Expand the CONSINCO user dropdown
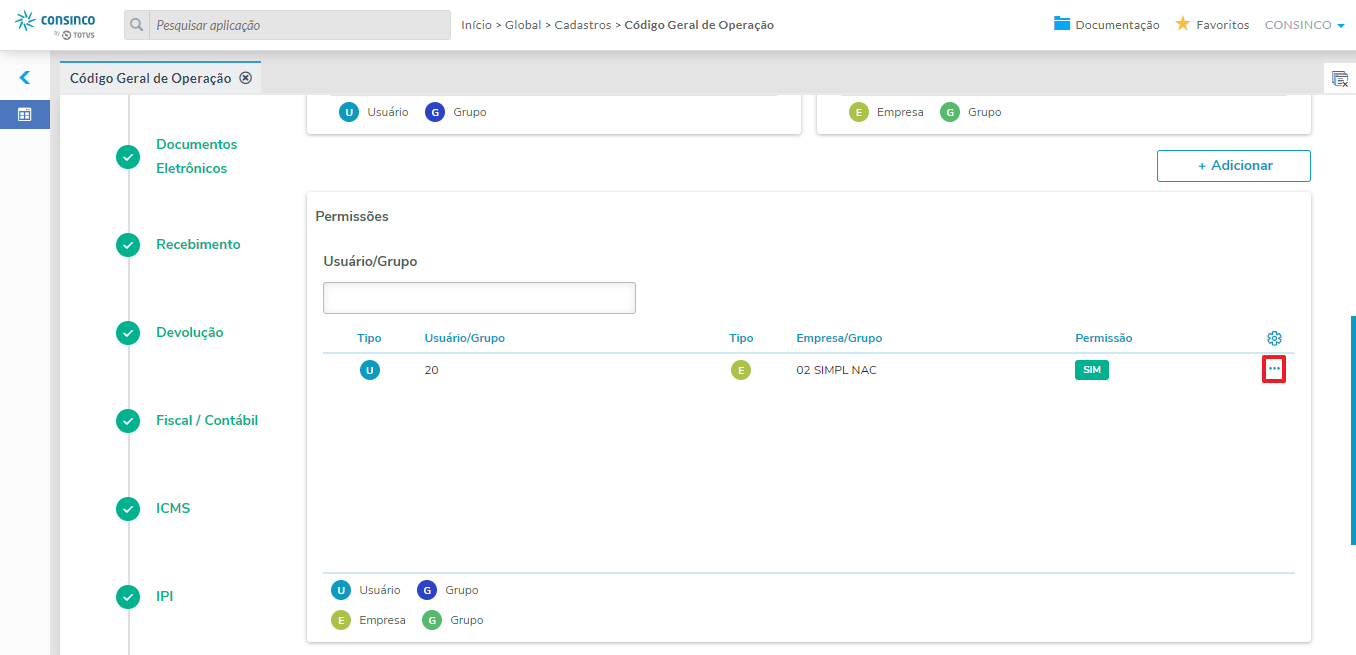The height and width of the screenshot is (655, 1356). coord(1304,25)
